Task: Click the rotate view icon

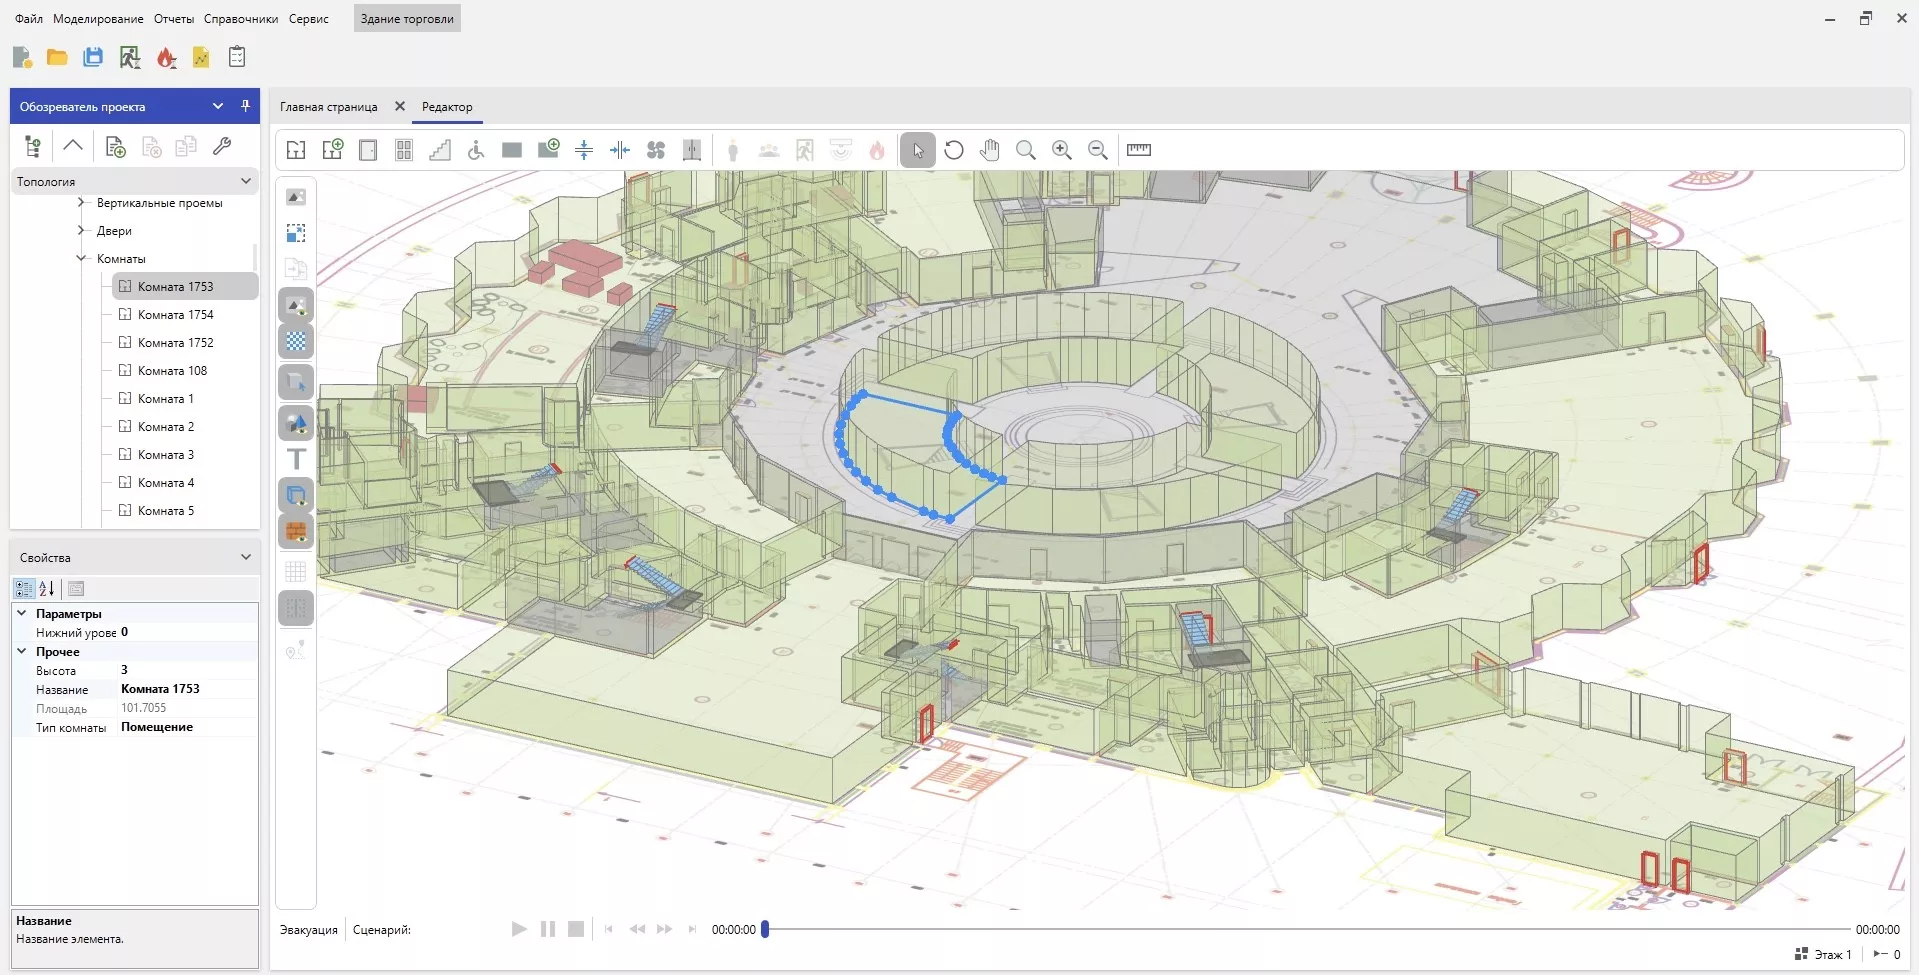Action: (954, 150)
